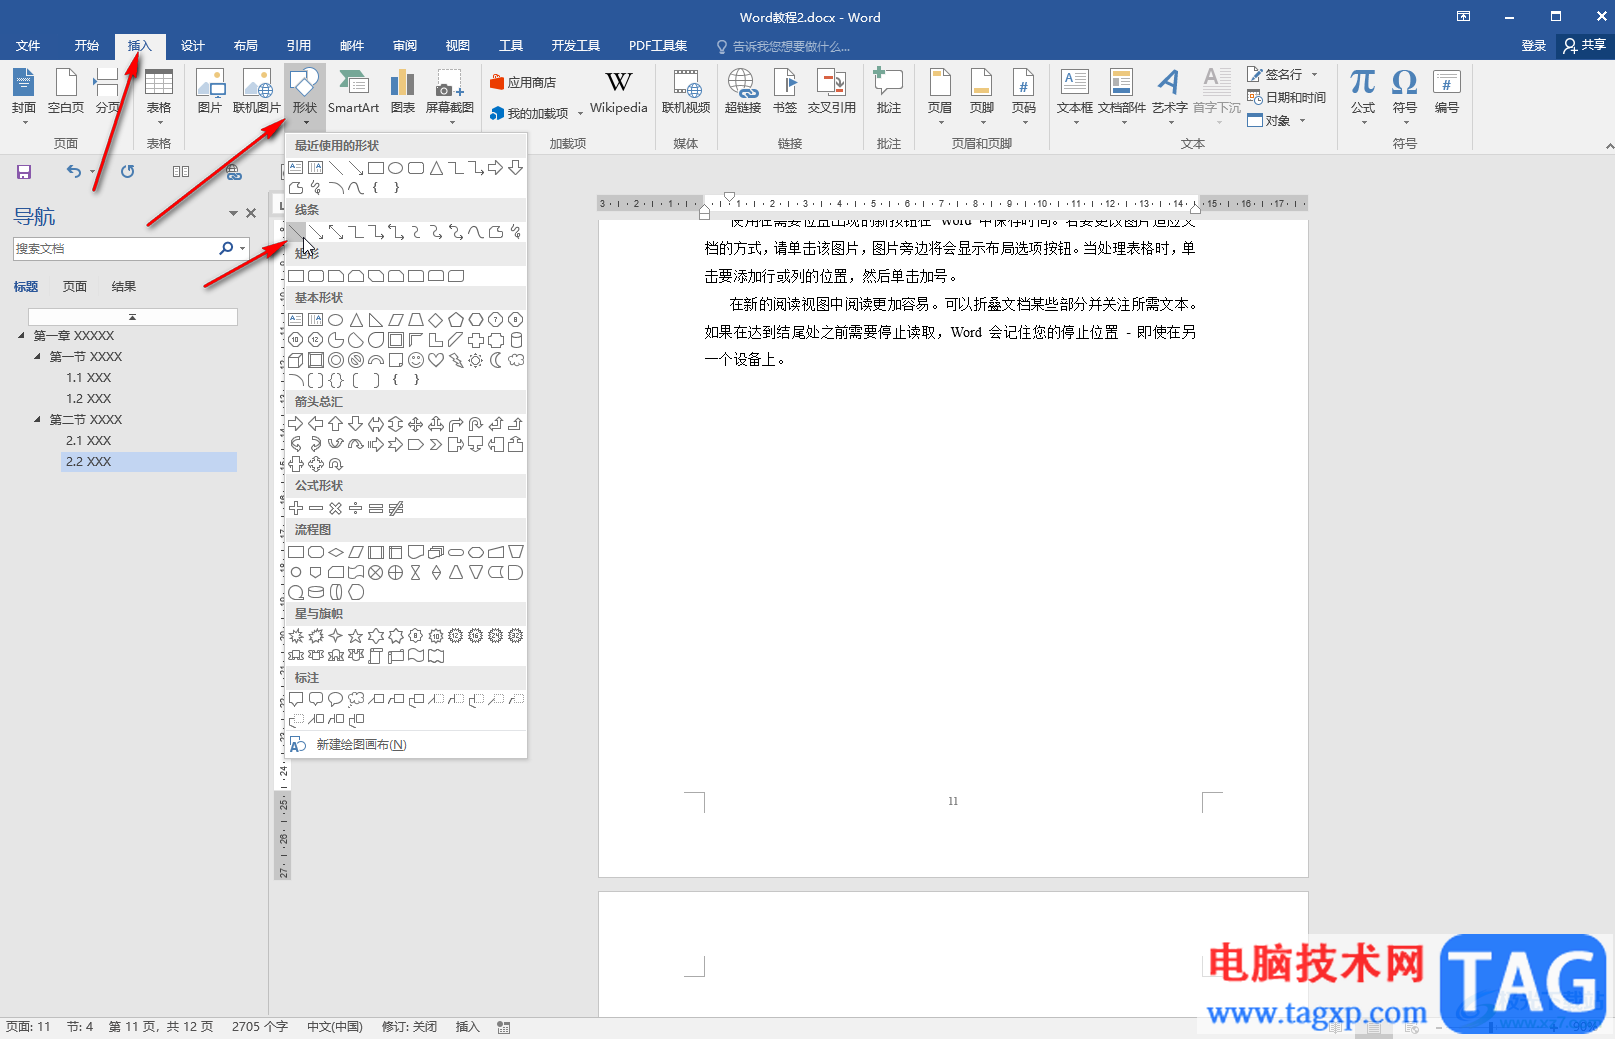Click the search magnifier in navigation pane
This screenshot has width=1615, height=1039.
pos(226,248)
